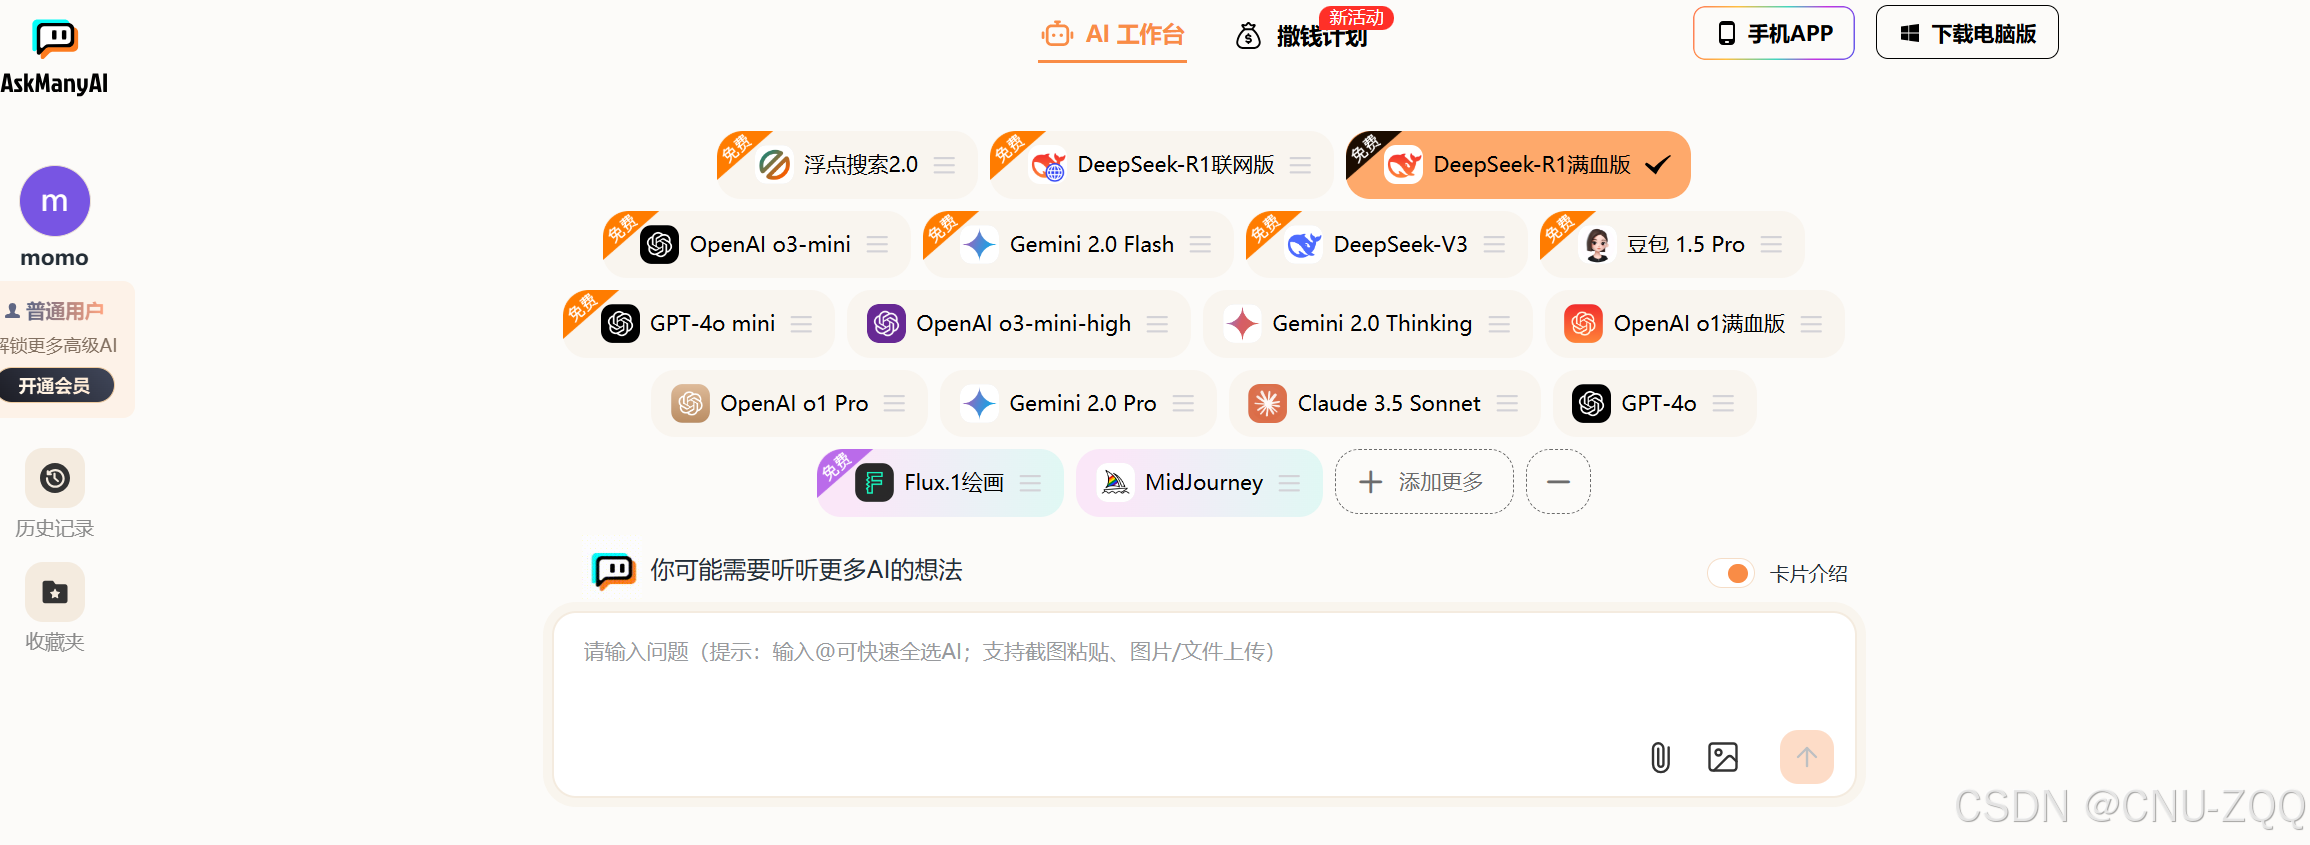Select the DeepSeek-R1联网版 model chip

click(1162, 165)
